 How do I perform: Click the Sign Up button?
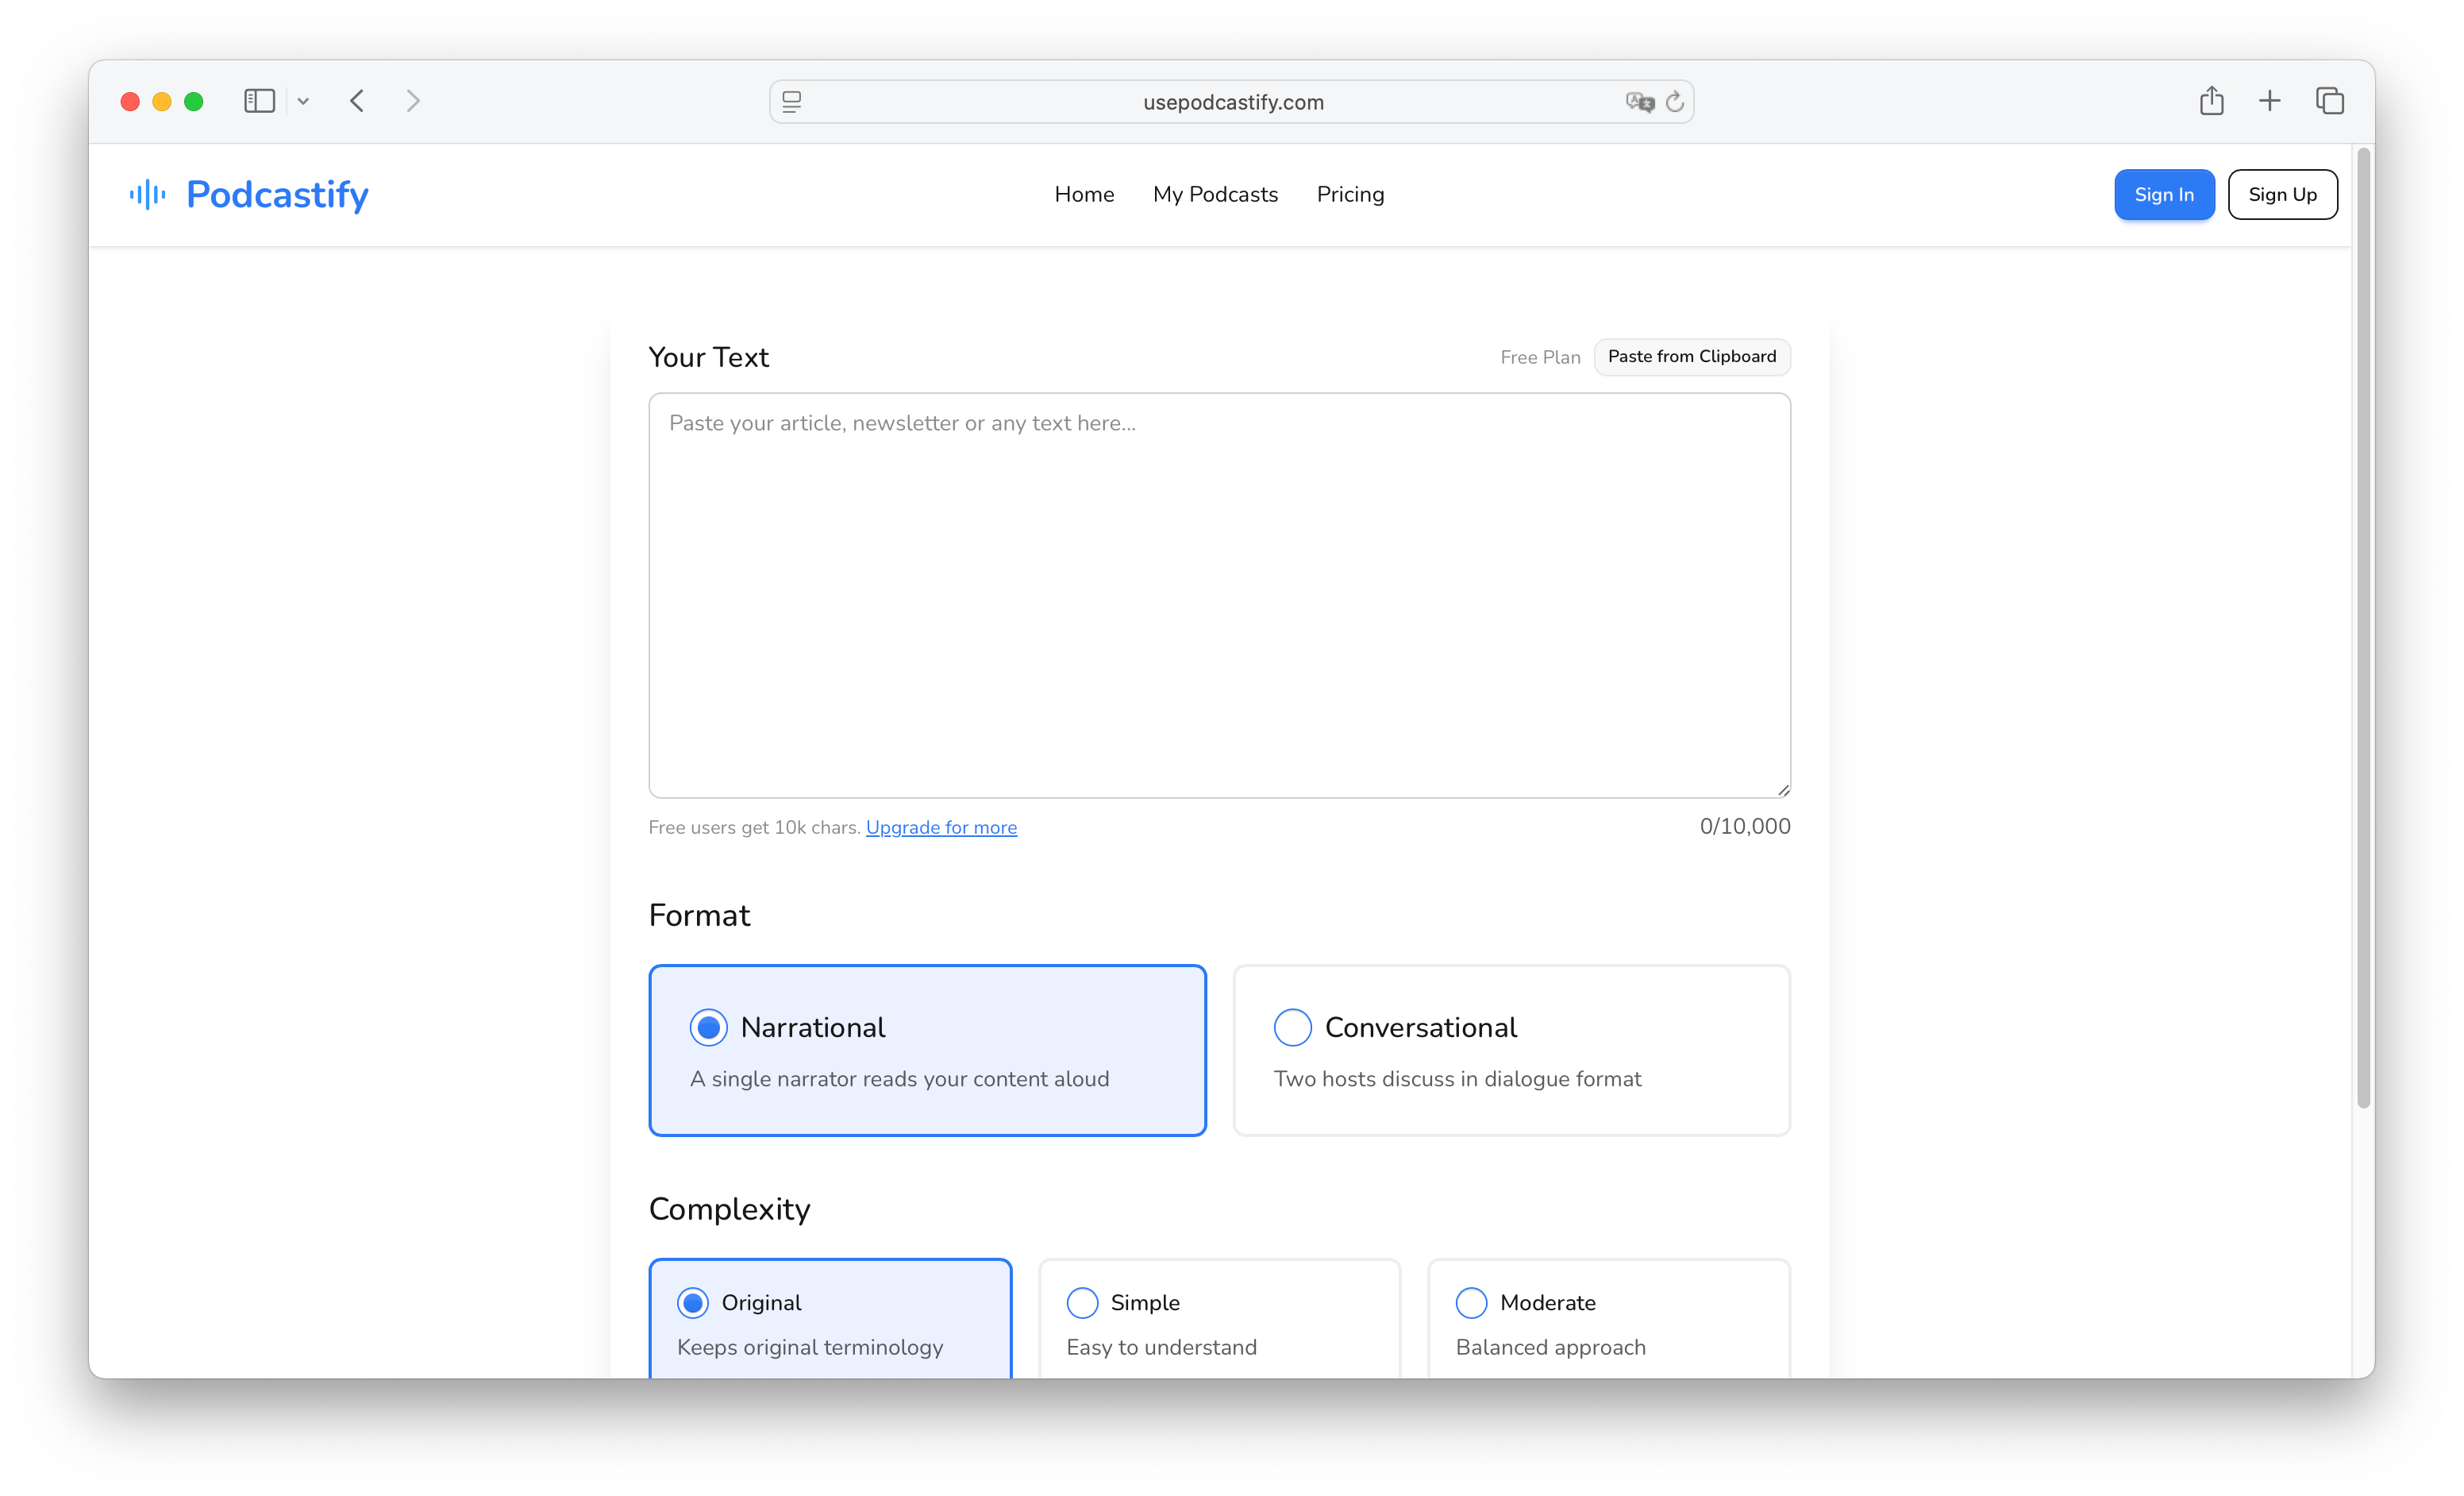click(2282, 194)
